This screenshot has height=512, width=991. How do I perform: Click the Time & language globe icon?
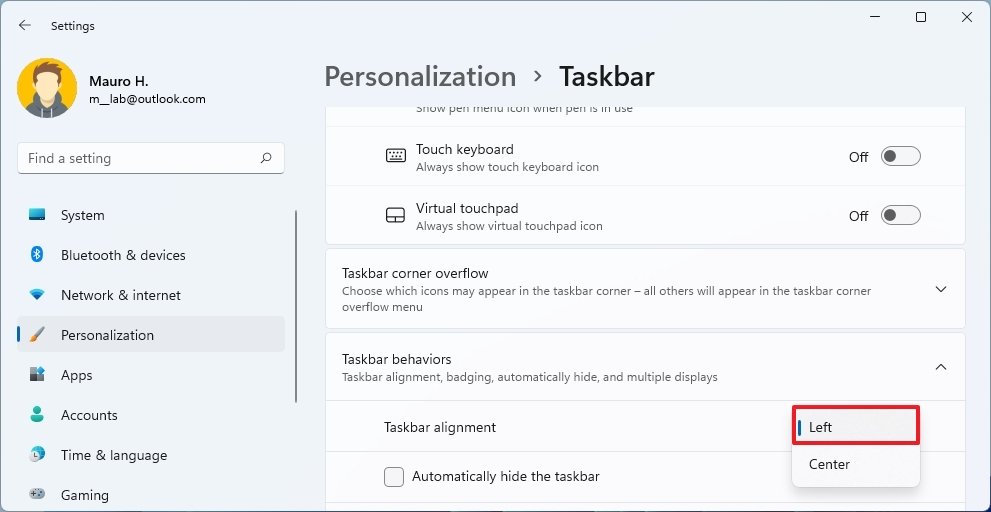37,454
